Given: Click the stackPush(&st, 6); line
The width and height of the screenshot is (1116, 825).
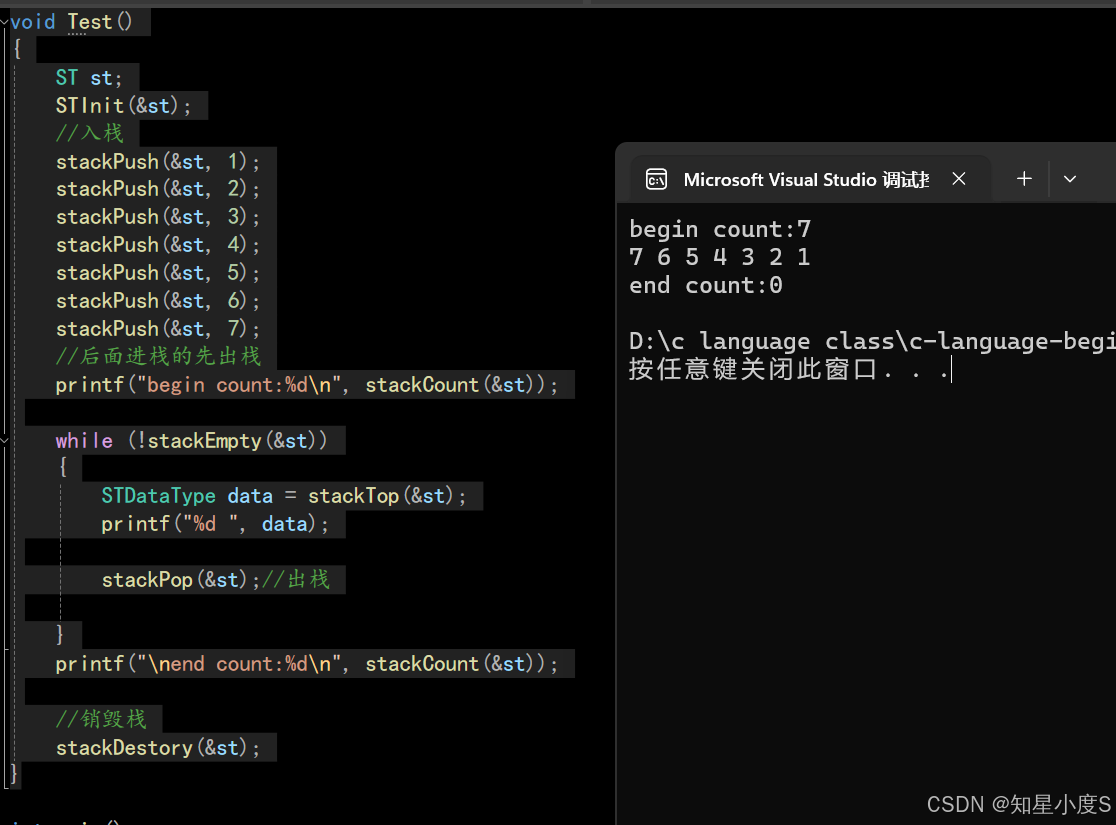Looking at the screenshot, I should pyautogui.click(x=157, y=301).
